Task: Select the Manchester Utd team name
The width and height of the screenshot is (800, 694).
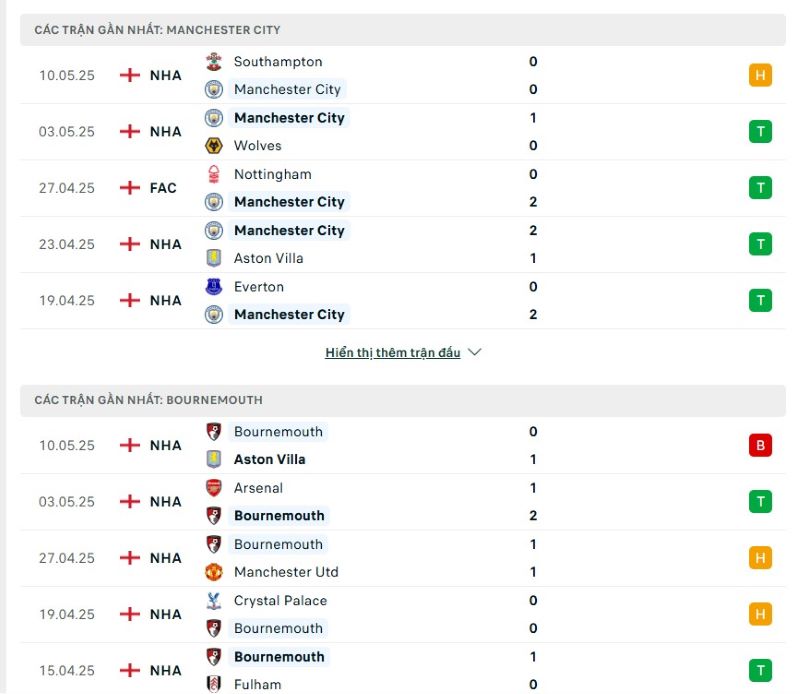Action: pyautogui.click(x=286, y=572)
